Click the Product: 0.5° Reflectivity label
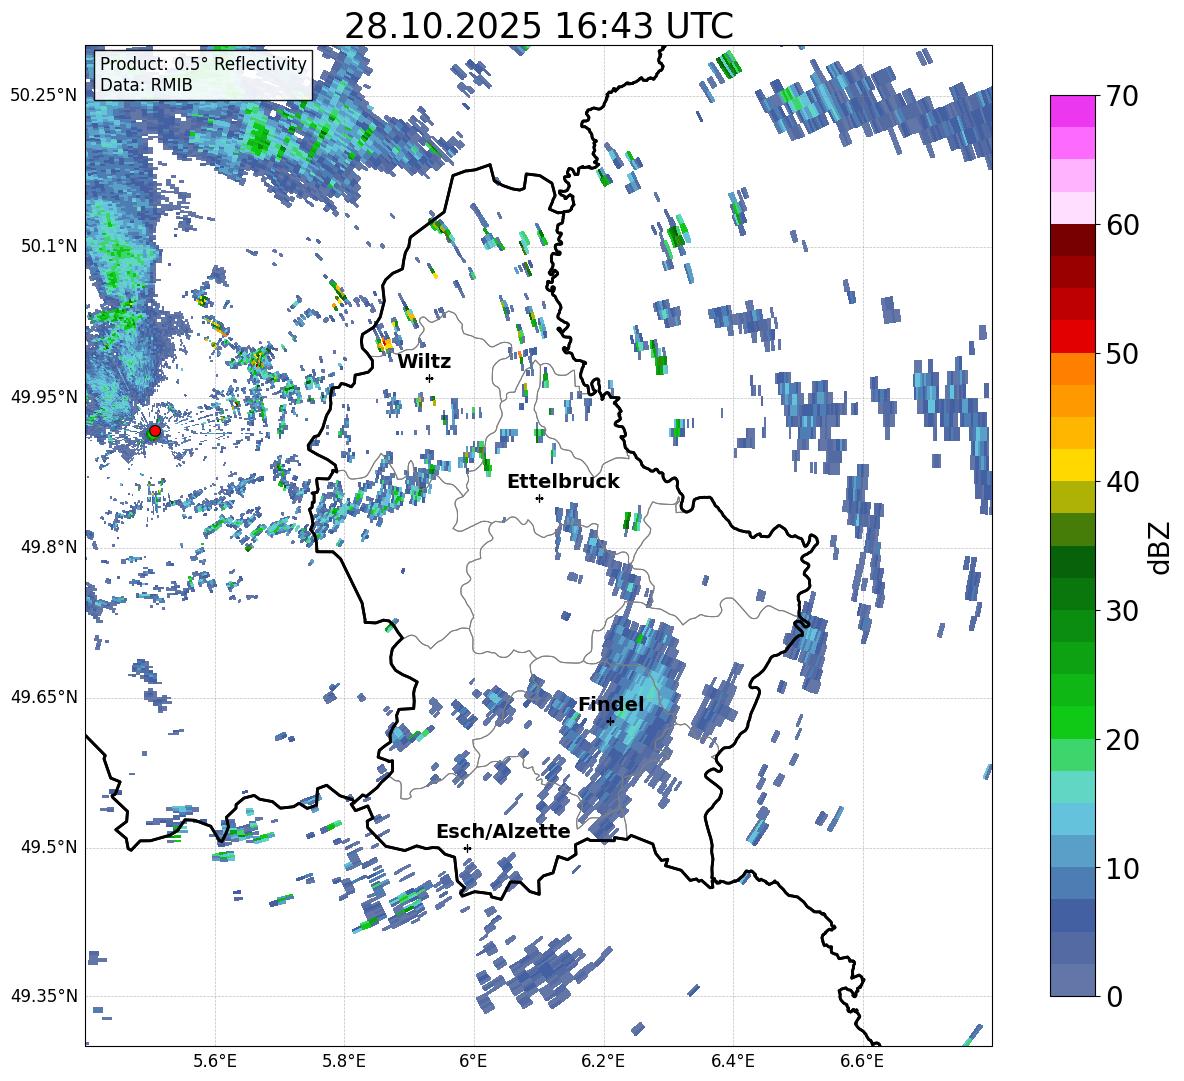This screenshot has height=1081, width=1184. point(203,63)
